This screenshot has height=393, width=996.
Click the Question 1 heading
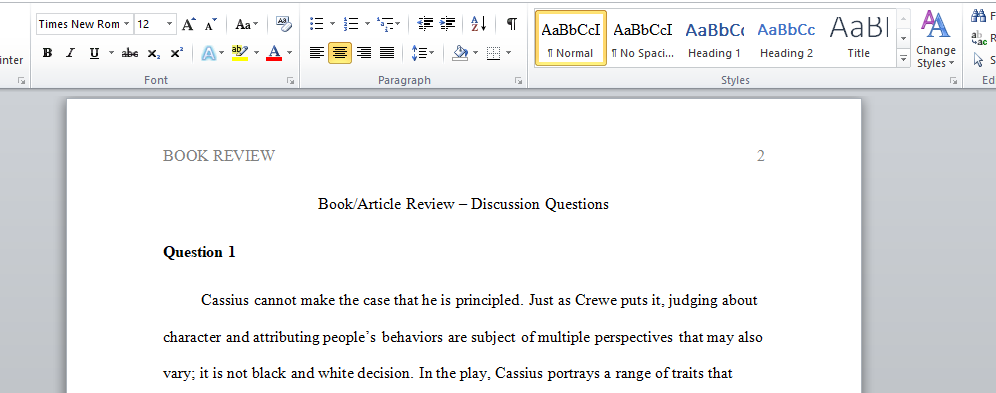[x=199, y=252]
